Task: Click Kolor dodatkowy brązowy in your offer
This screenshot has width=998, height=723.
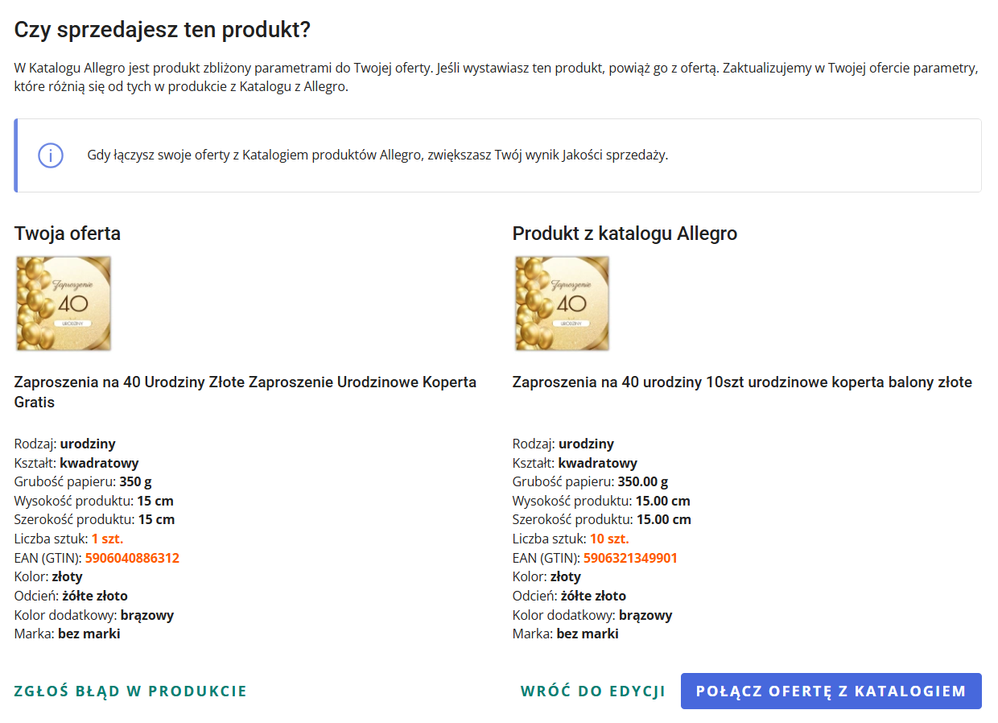Action: [x=94, y=615]
